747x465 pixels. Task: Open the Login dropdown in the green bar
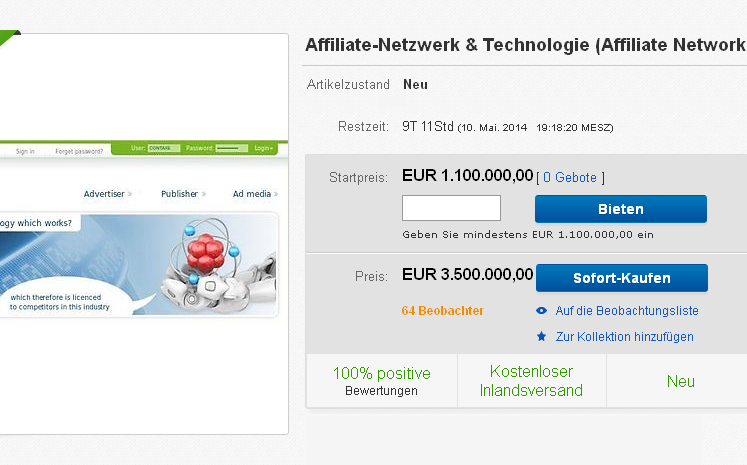coord(264,148)
